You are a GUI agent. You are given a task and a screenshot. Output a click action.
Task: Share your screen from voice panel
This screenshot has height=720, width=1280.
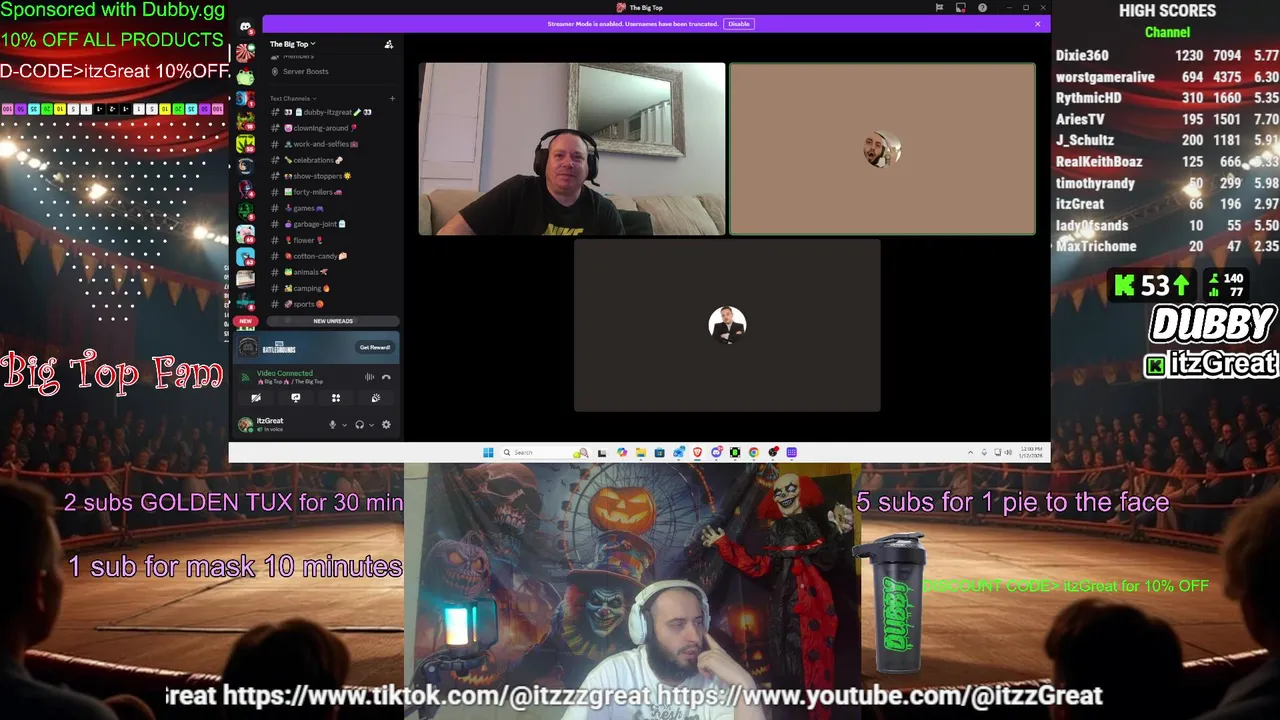pos(296,398)
